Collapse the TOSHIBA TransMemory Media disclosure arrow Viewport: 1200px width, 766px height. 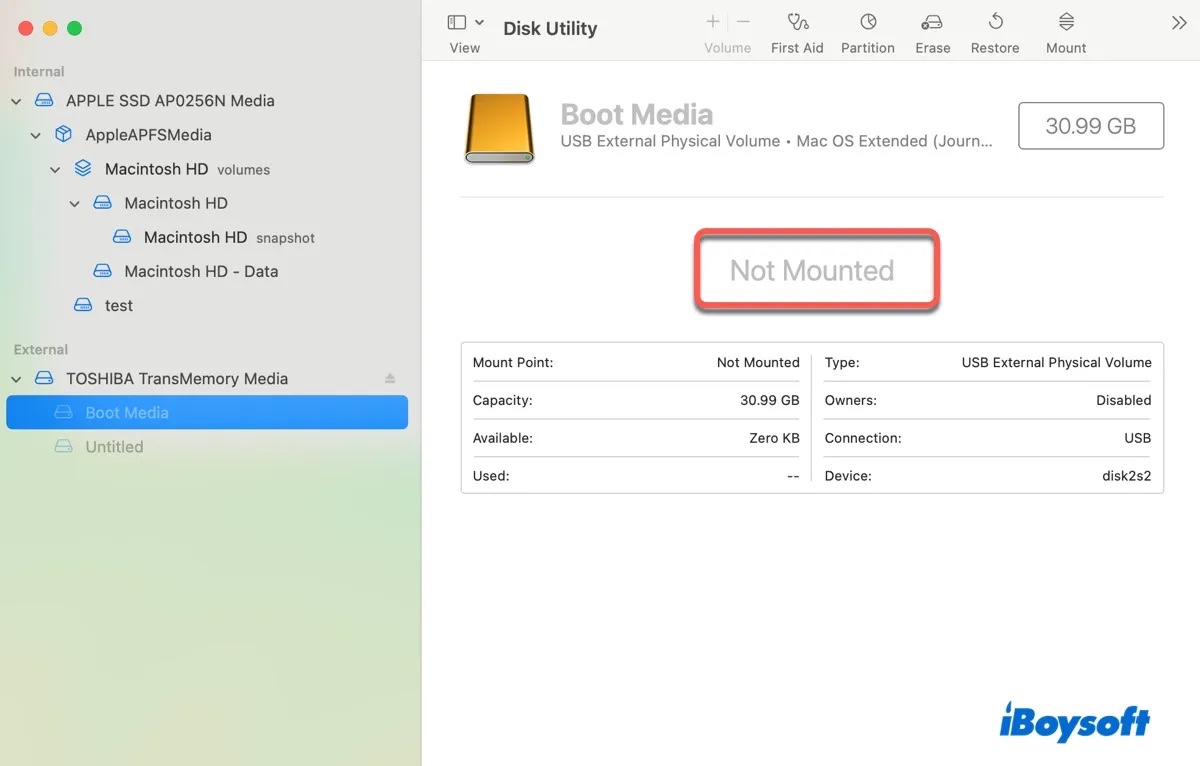pos(17,379)
